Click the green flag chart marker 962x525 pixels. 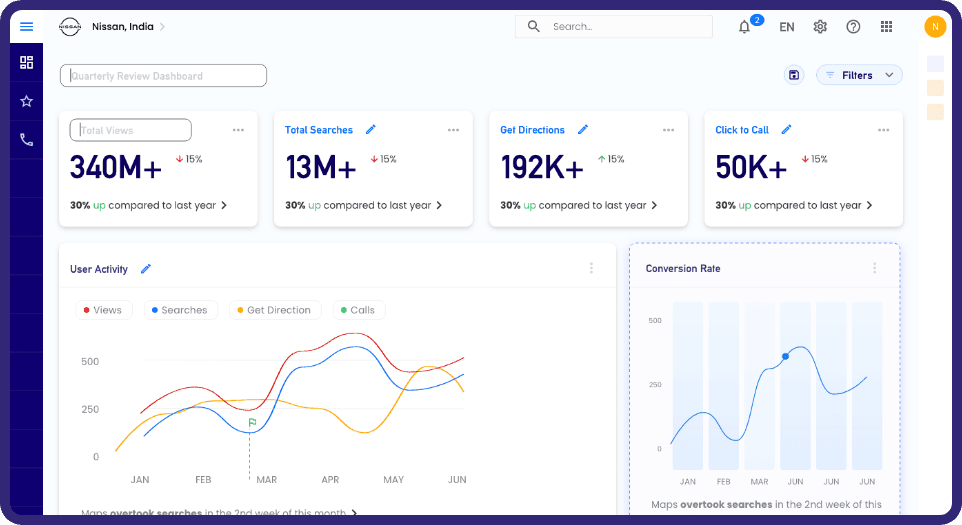[x=252, y=422]
